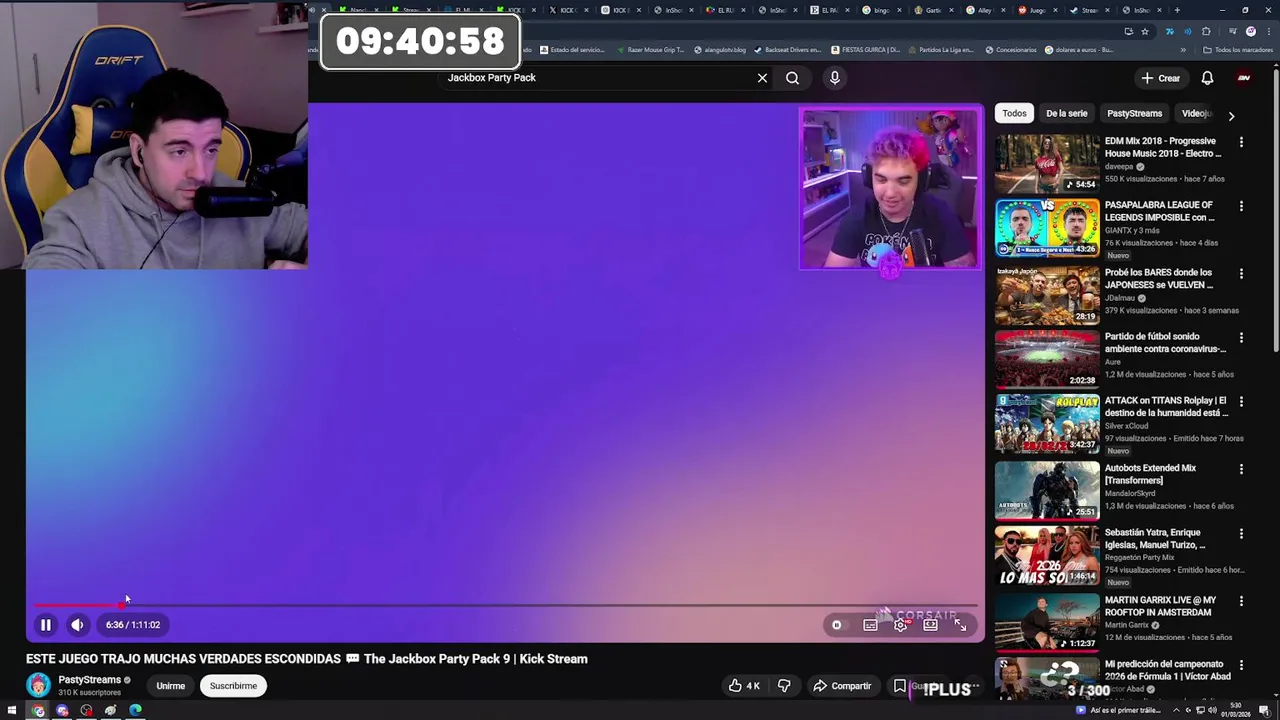Like the video with thumbs up
1280x720 pixels.
744,686
